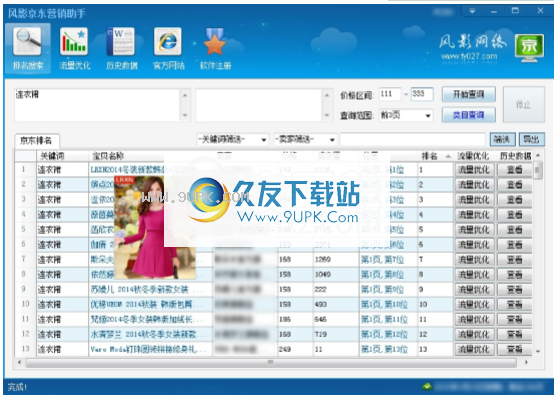
Task: Click 流量优化 button in row 10
Action: coord(474,304)
